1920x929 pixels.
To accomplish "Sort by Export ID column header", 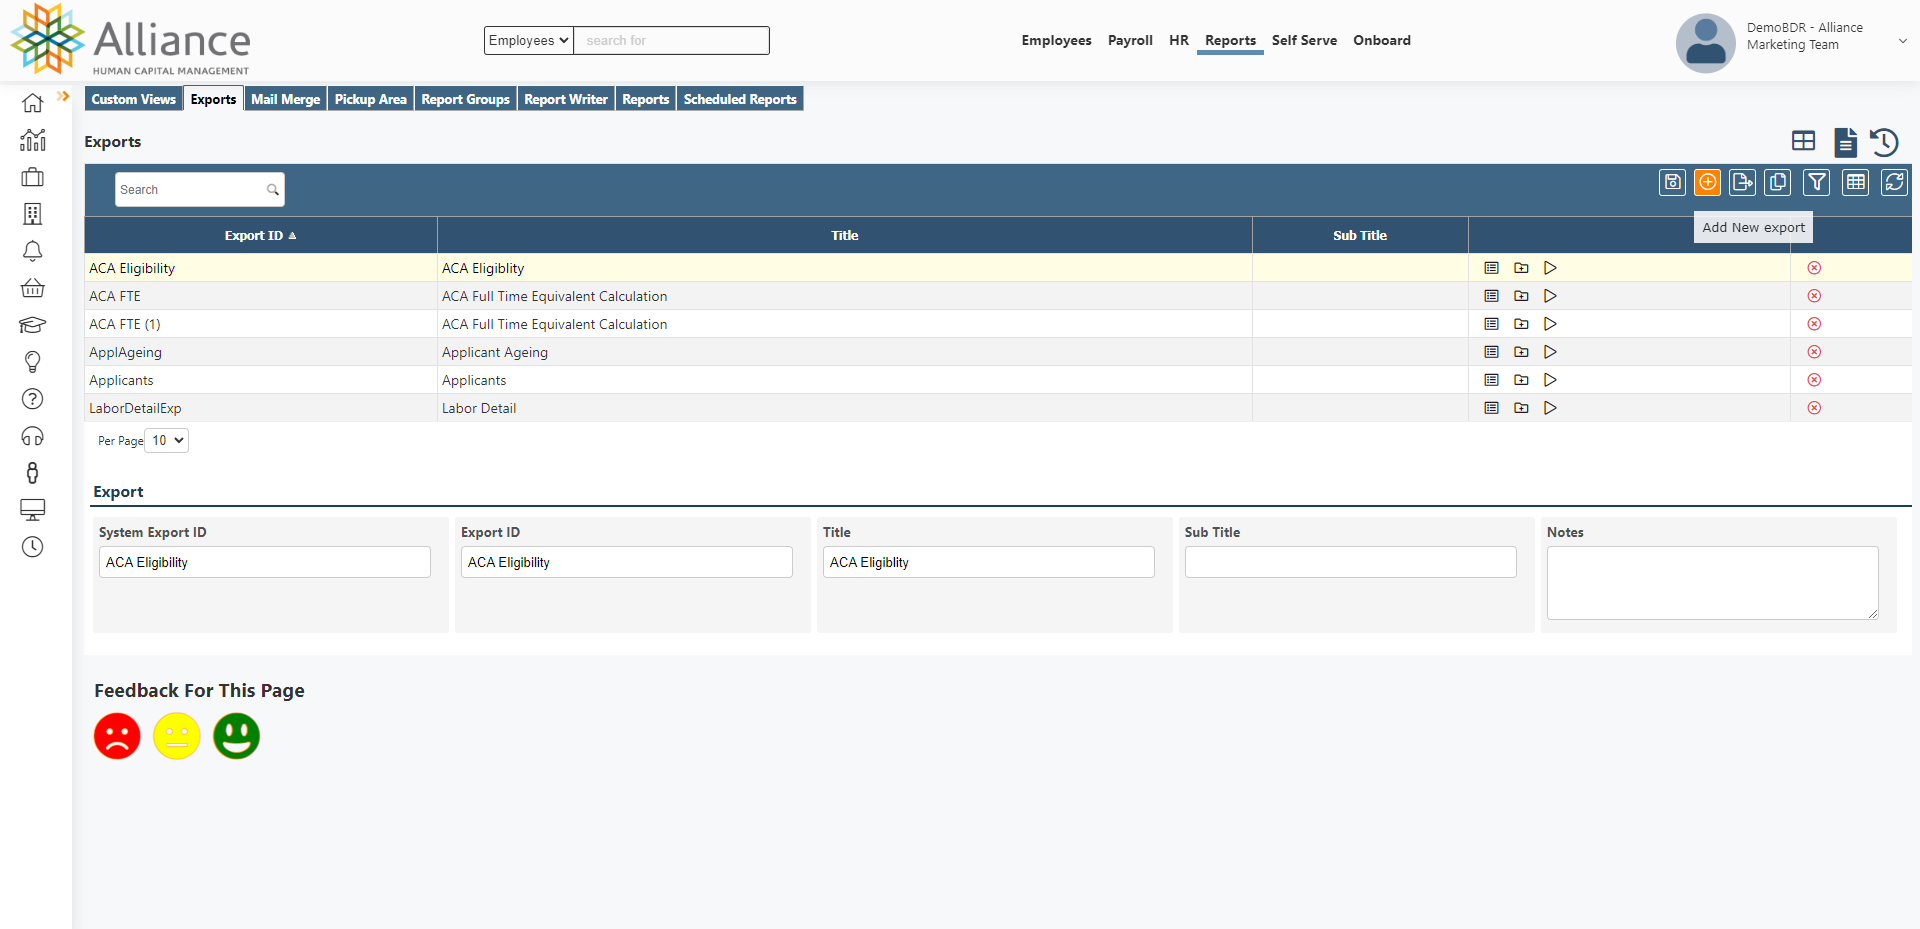I will point(260,236).
